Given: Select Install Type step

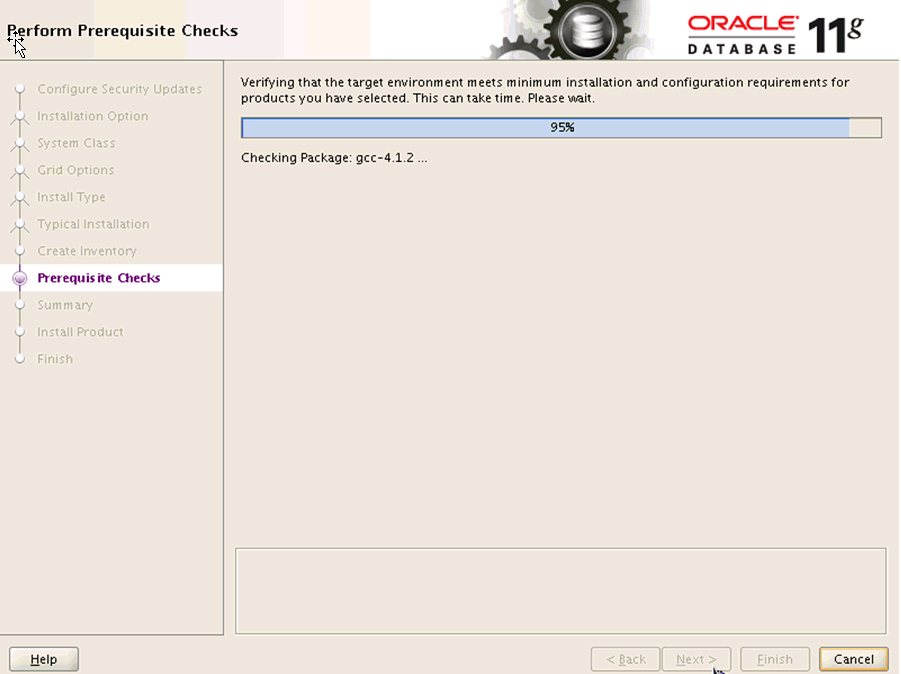Looking at the screenshot, I should point(71,197).
